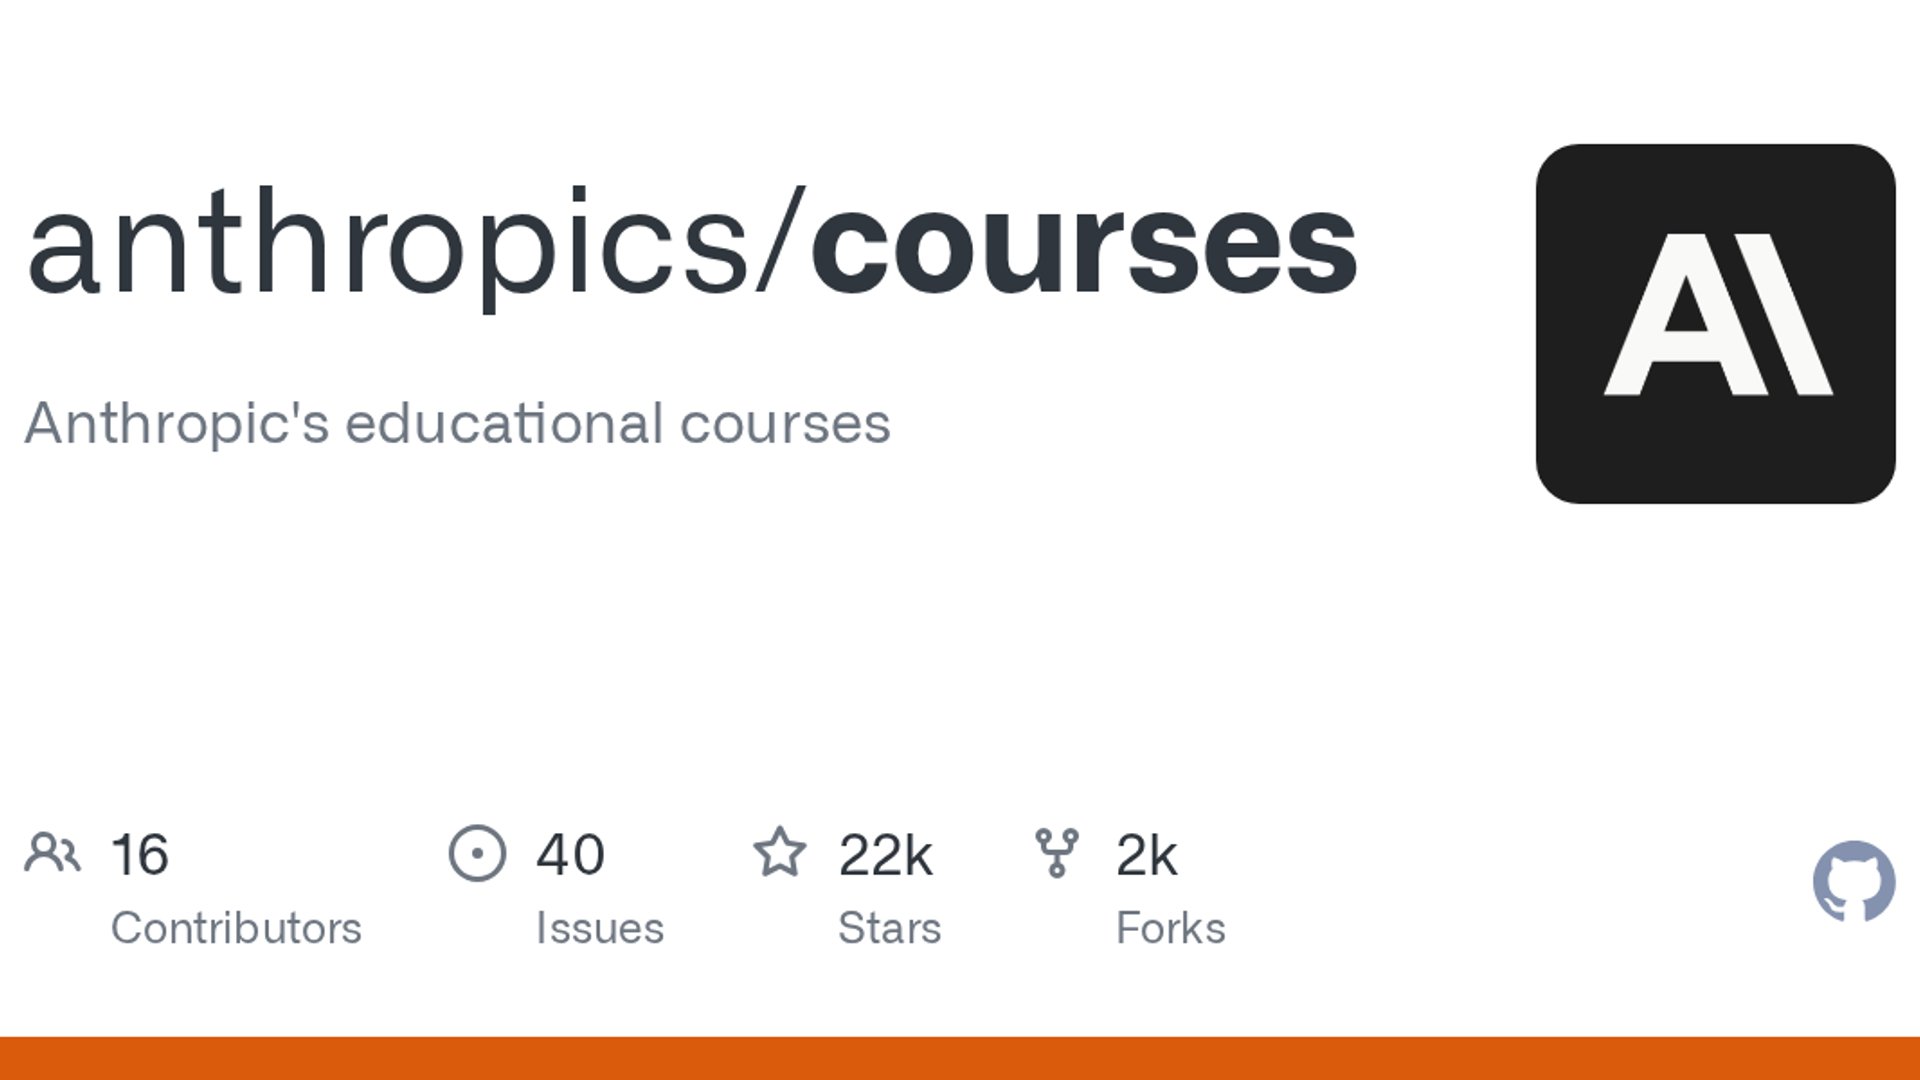Click the star icon
This screenshot has height=1080, width=1920.
pyautogui.click(x=779, y=853)
